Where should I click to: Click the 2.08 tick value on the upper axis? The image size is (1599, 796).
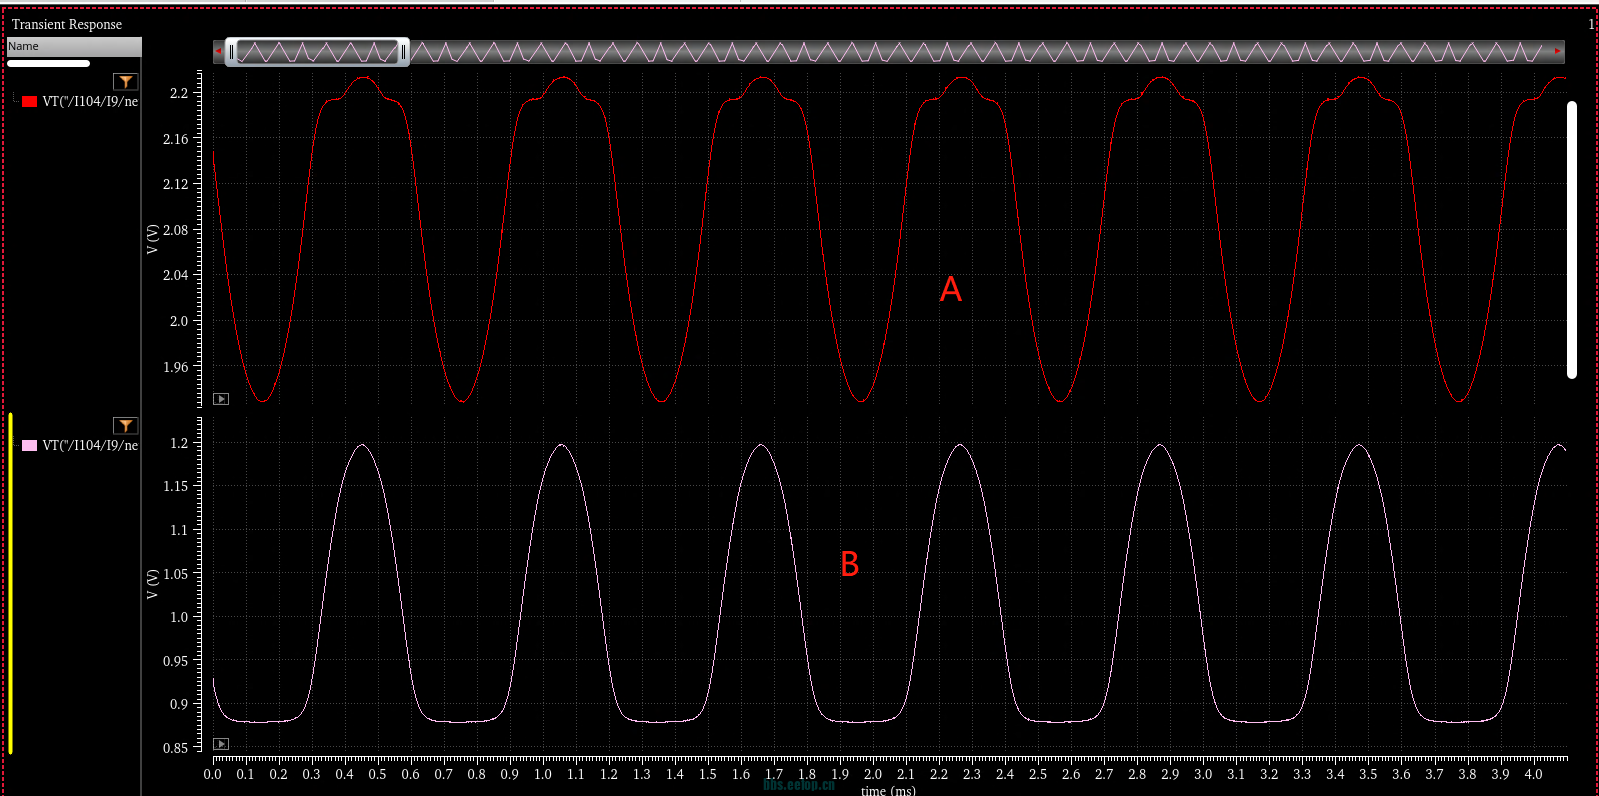point(175,230)
